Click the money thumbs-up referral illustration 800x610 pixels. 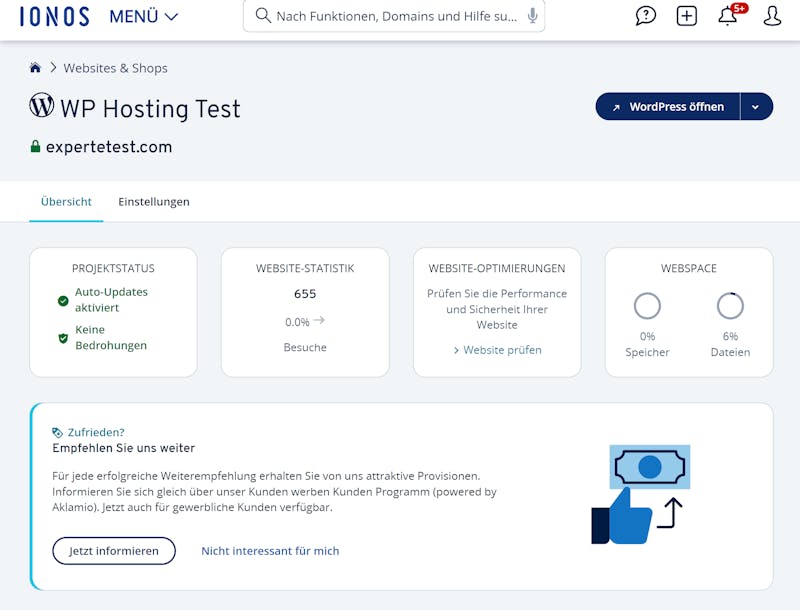click(x=641, y=494)
